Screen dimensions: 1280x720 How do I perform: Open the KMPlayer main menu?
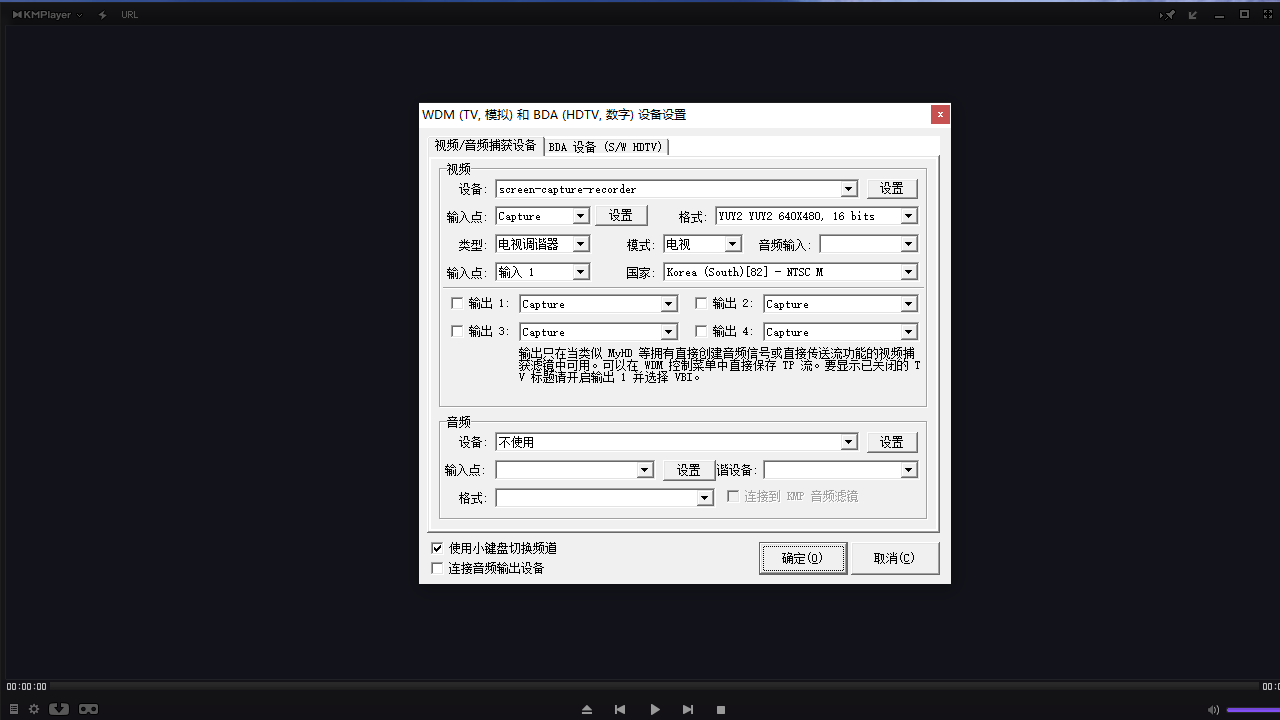(x=43, y=14)
